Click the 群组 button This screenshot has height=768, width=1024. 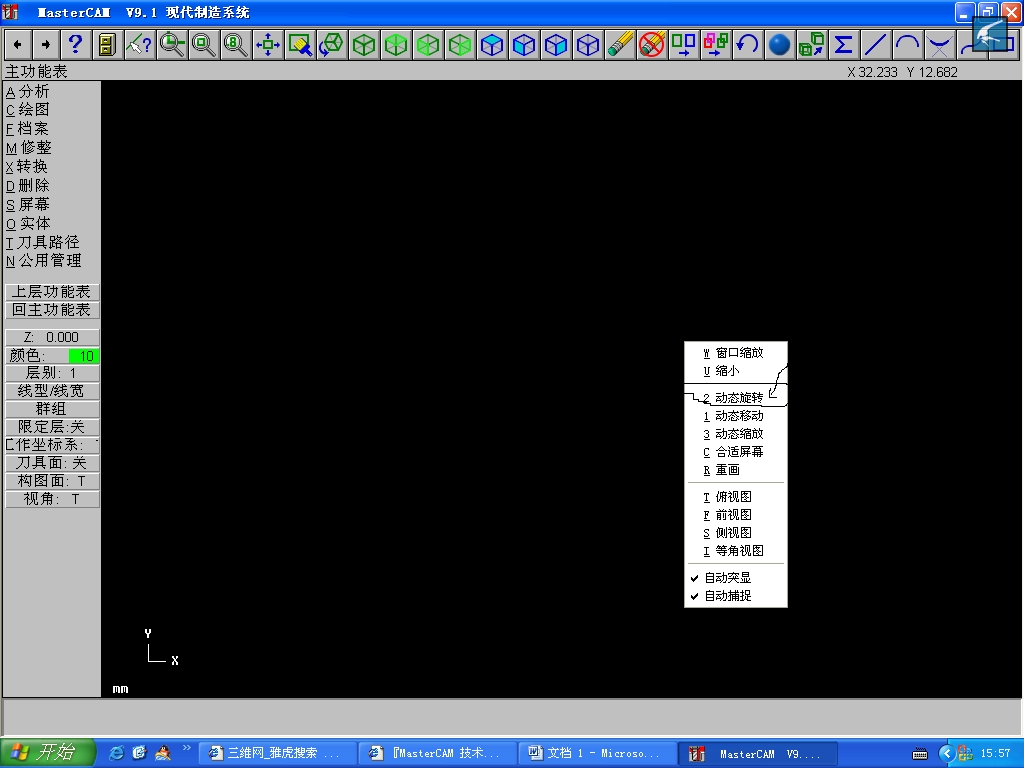(52, 409)
